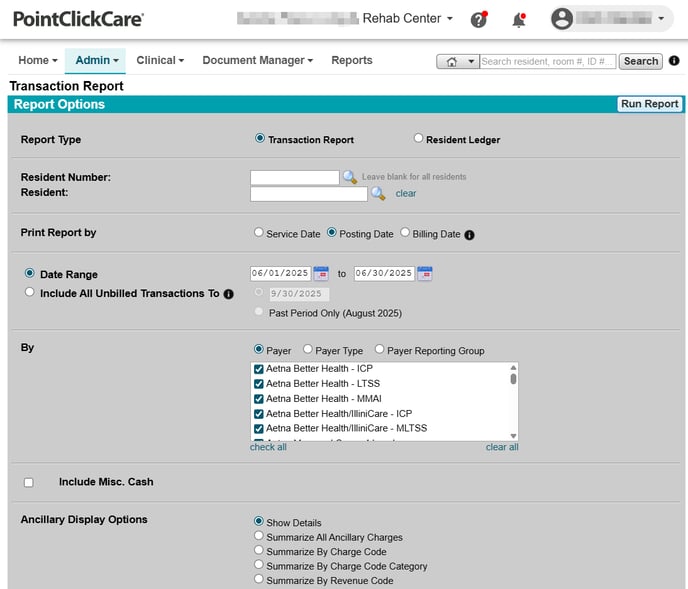Open the Admin menu

coord(97,61)
